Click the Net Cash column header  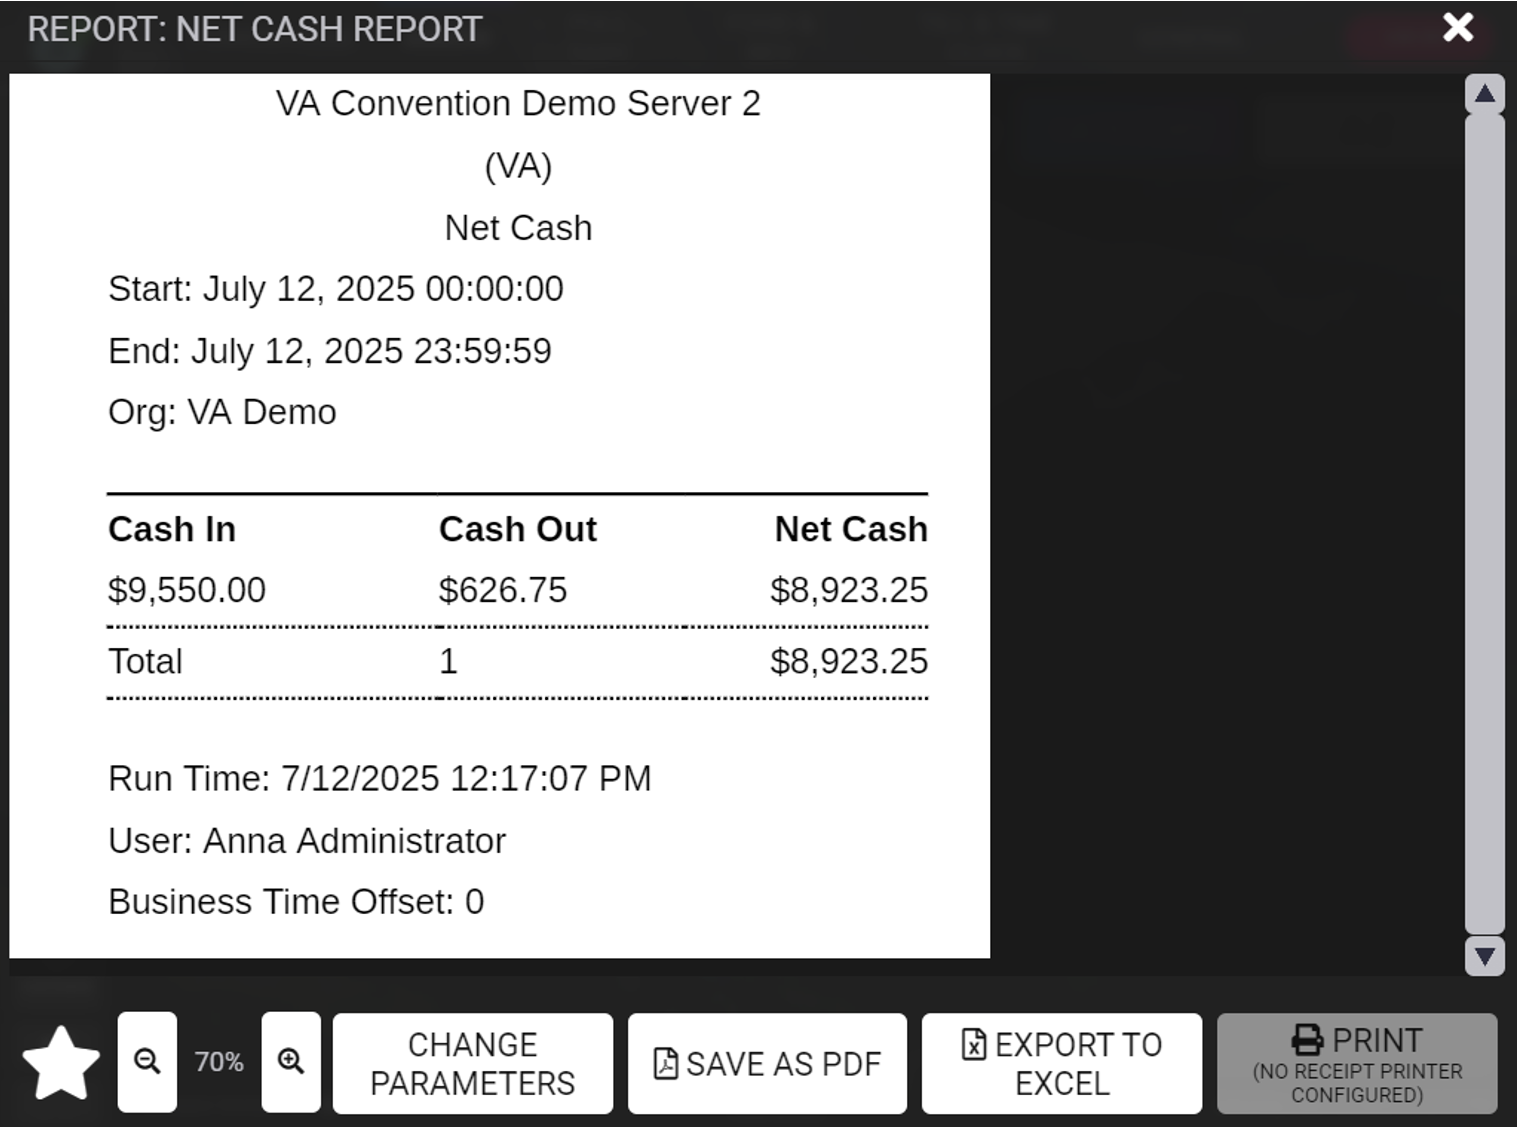click(x=851, y=529)
